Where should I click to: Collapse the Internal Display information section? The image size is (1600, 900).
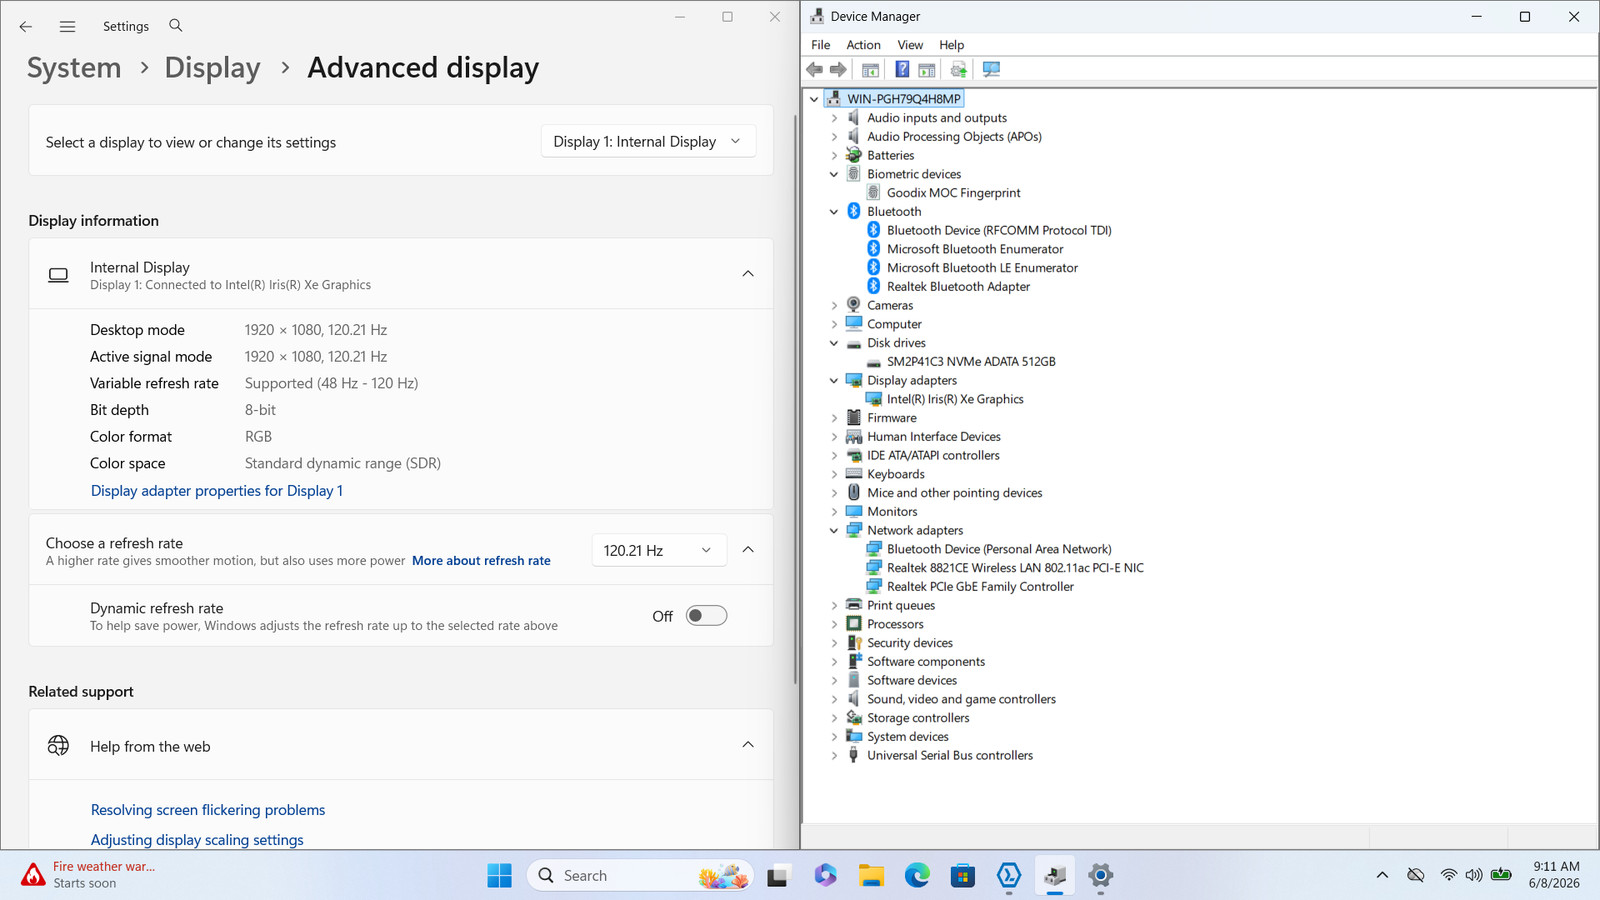(x=748, y=274)
